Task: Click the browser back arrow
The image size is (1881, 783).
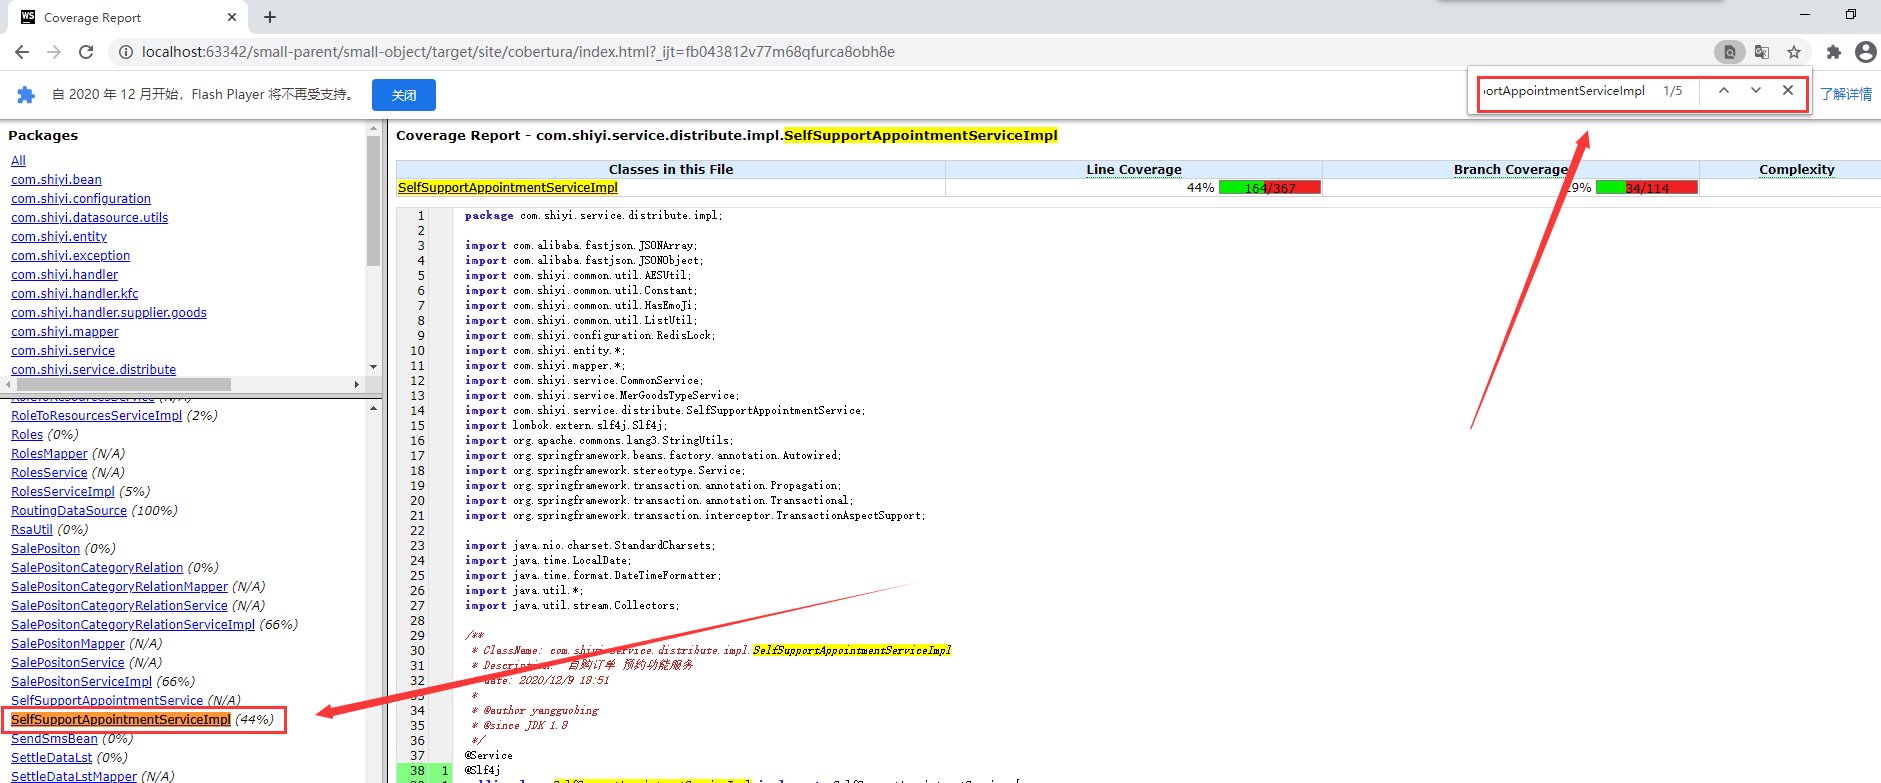Action: pos(22,52)
